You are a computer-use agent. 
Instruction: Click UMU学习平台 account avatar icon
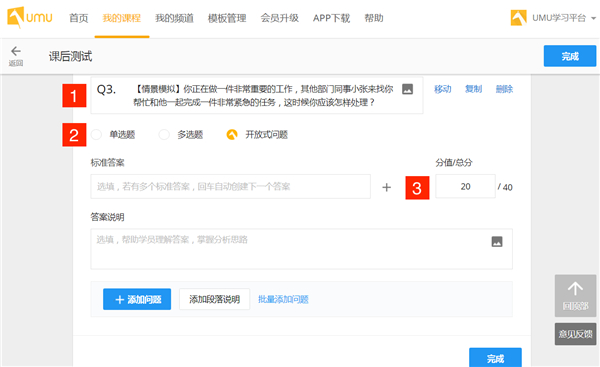518,18
